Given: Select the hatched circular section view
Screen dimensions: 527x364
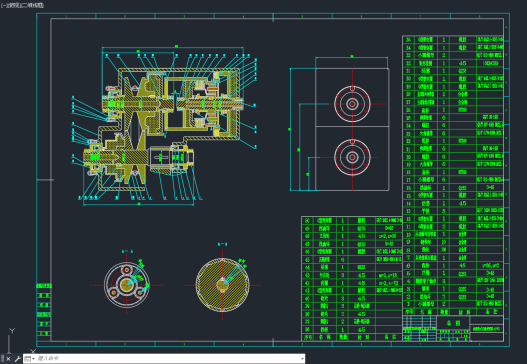Looking at the screenshot, I should (x=222, y=285).
